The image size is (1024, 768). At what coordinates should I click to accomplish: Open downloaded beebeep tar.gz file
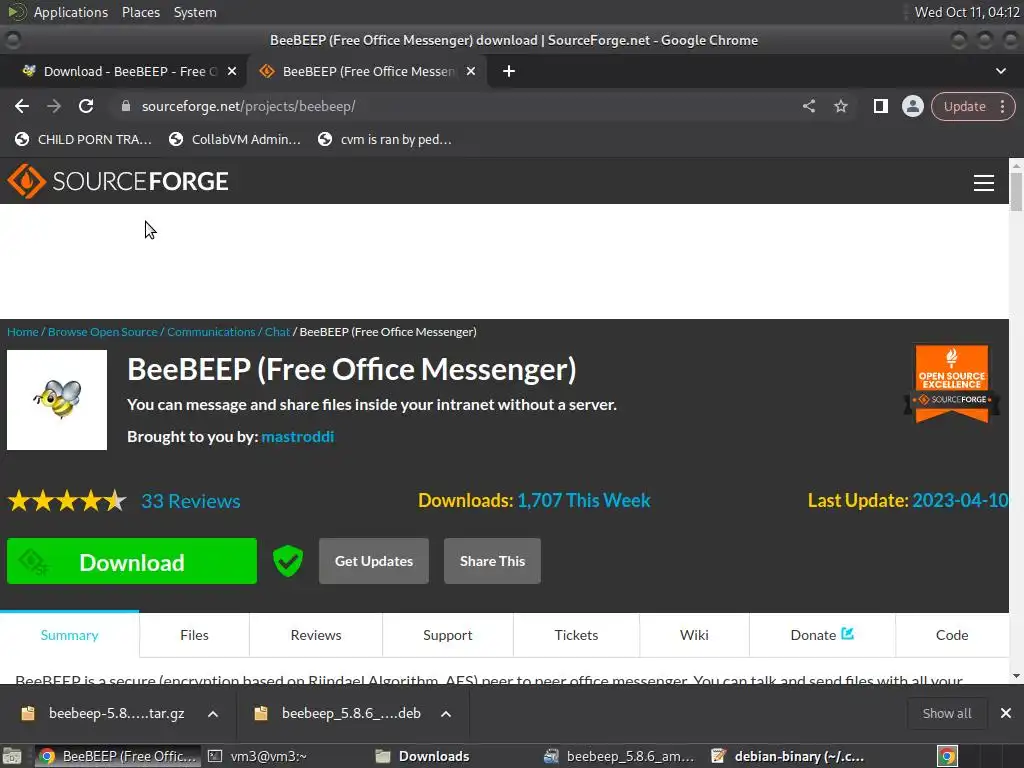[103, 713]
